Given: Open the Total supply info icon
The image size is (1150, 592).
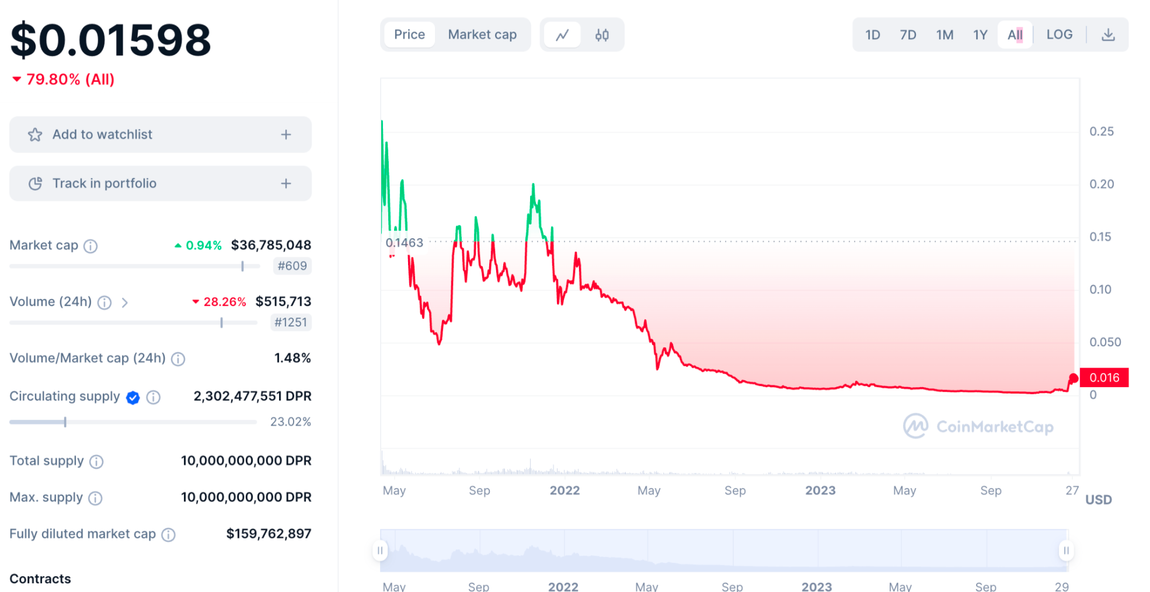Looking at the screenshot, I should click(x=96, y=461).
